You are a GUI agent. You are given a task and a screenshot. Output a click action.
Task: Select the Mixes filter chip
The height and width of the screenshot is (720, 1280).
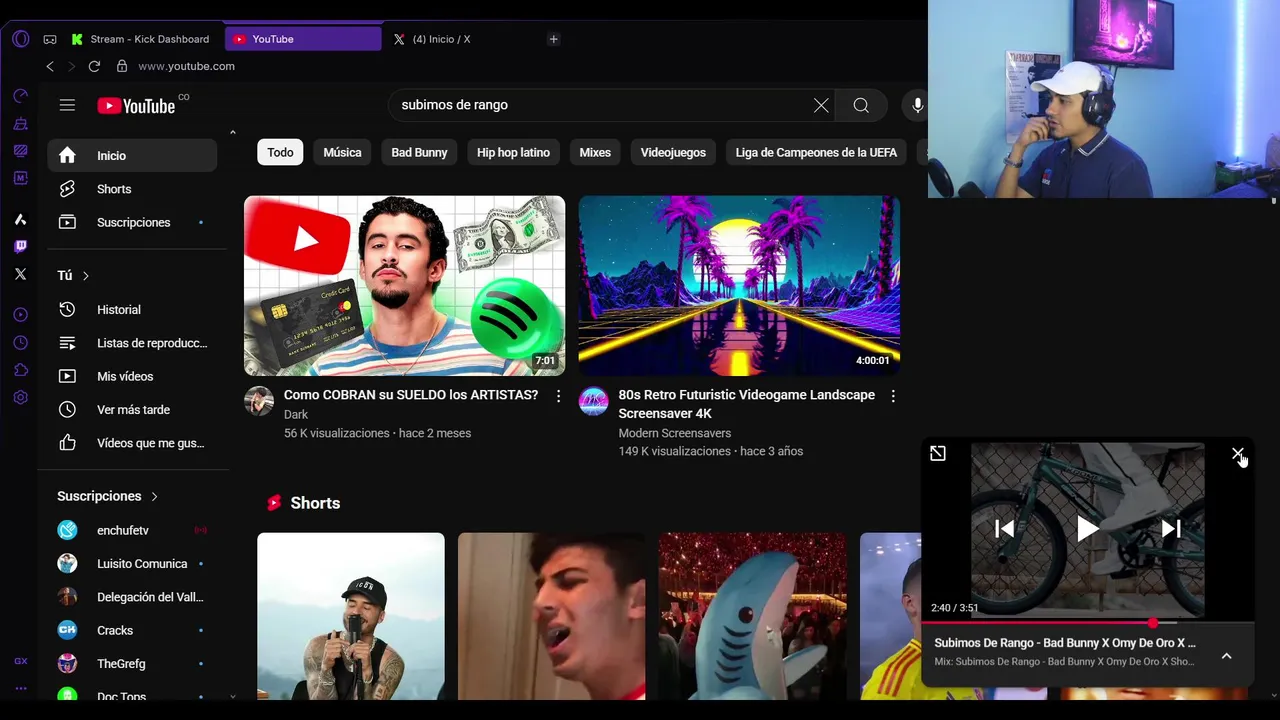[595, 152]
